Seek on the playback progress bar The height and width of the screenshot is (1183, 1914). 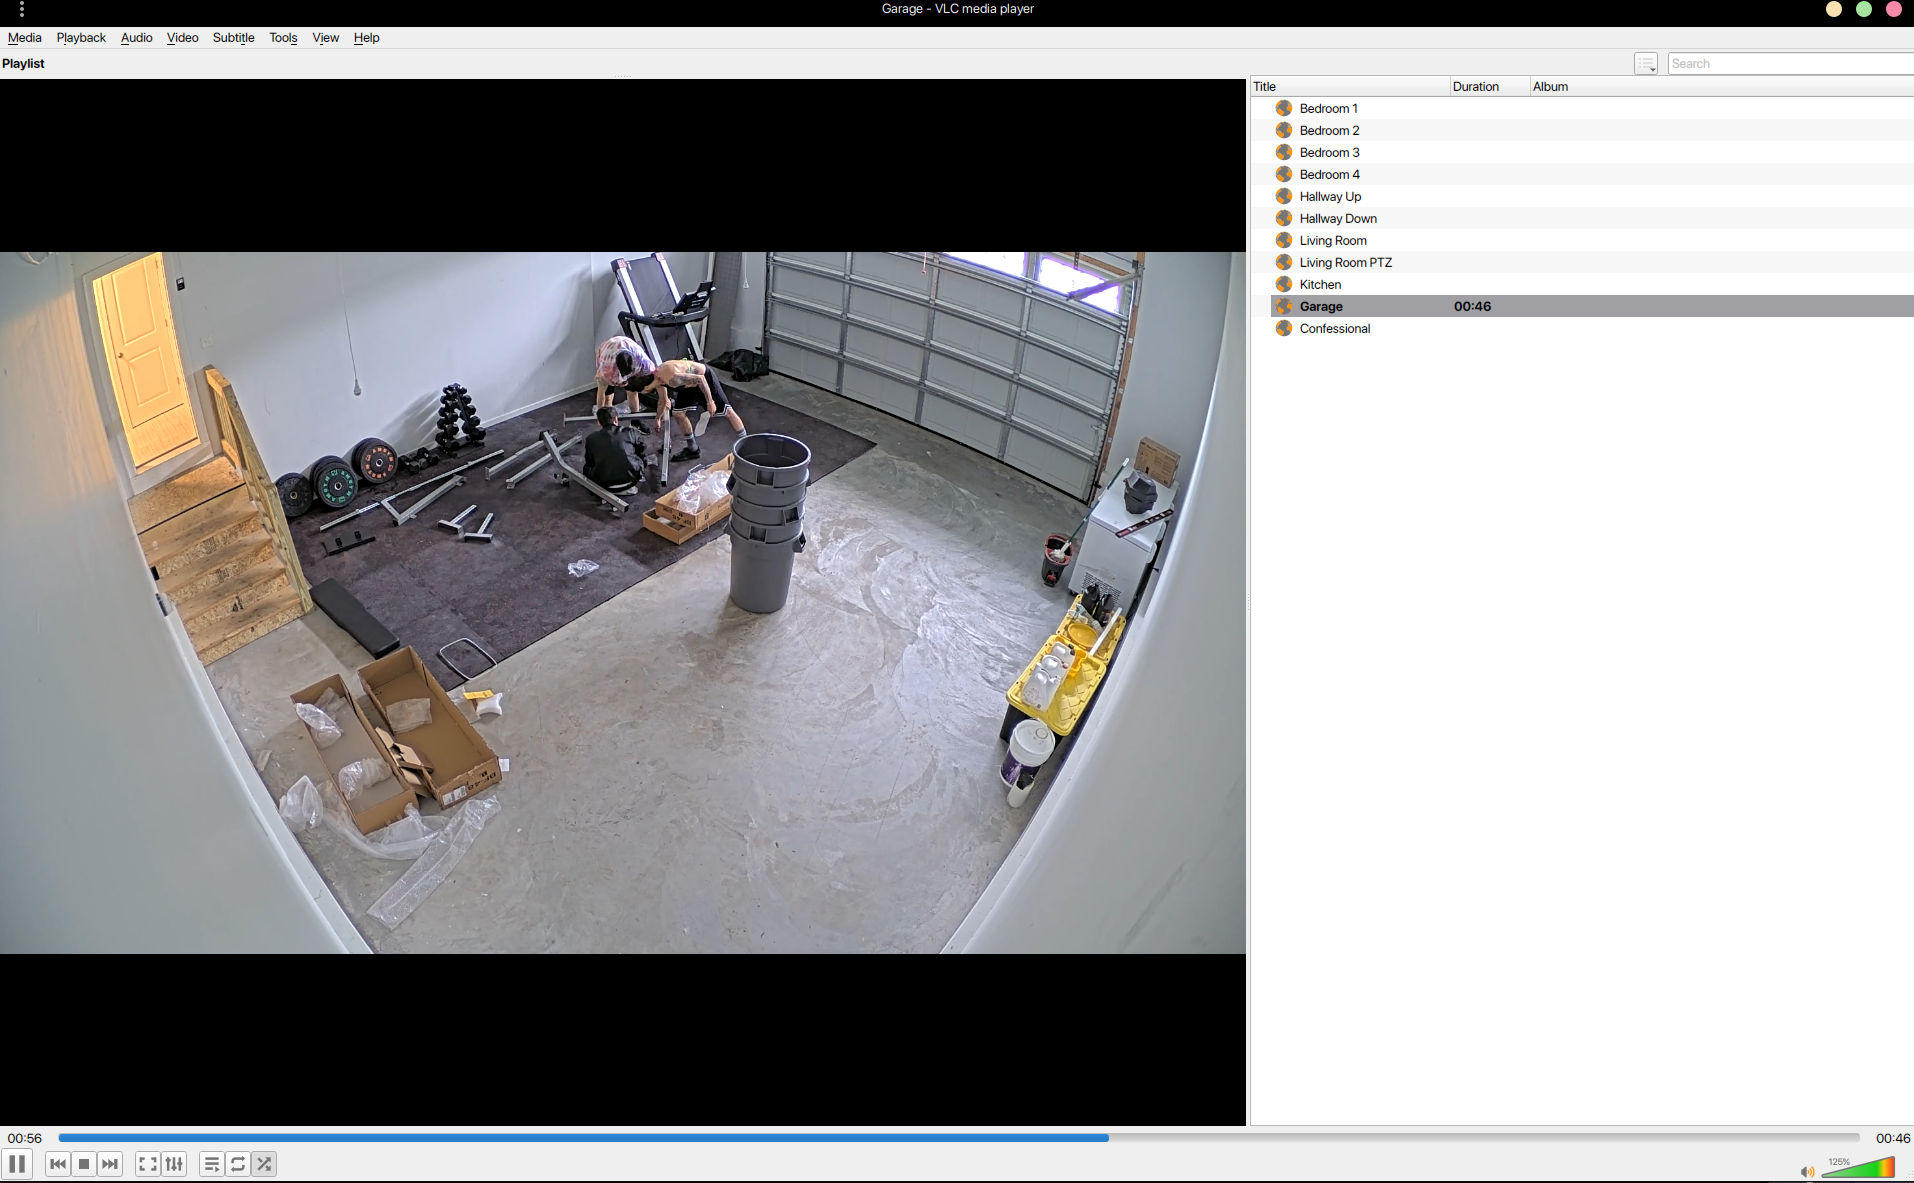click(x=958, y=1138)
